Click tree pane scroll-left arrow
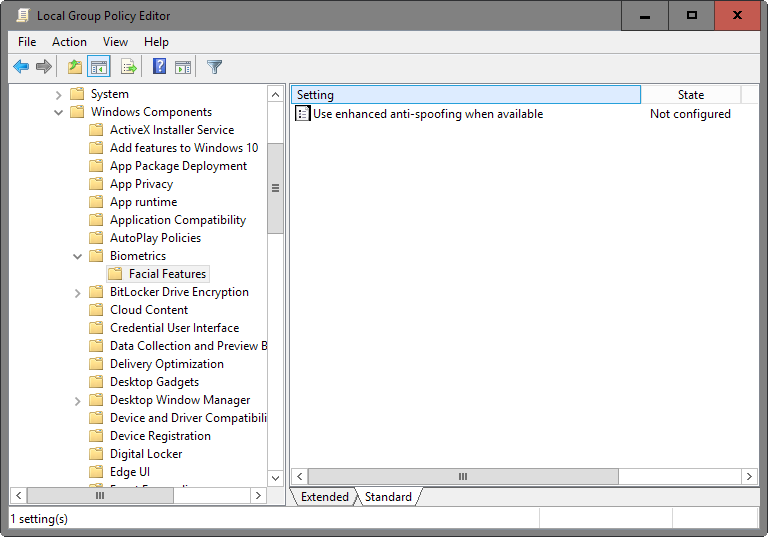768x537 pixels. pos(18,495)
